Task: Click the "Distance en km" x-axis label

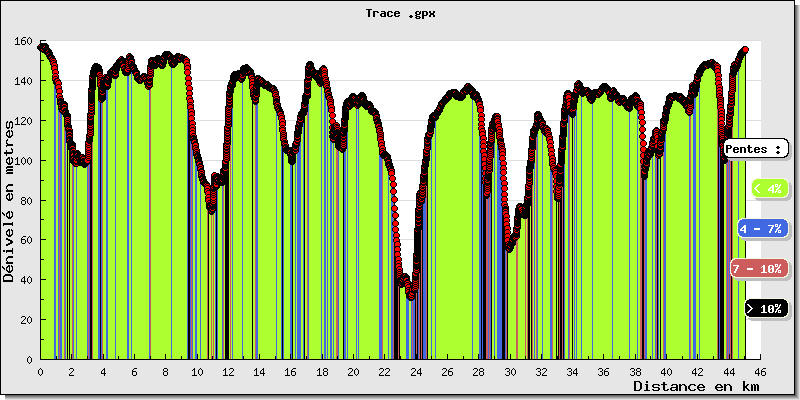Action: pyautogui.click(x=687, y=386)
